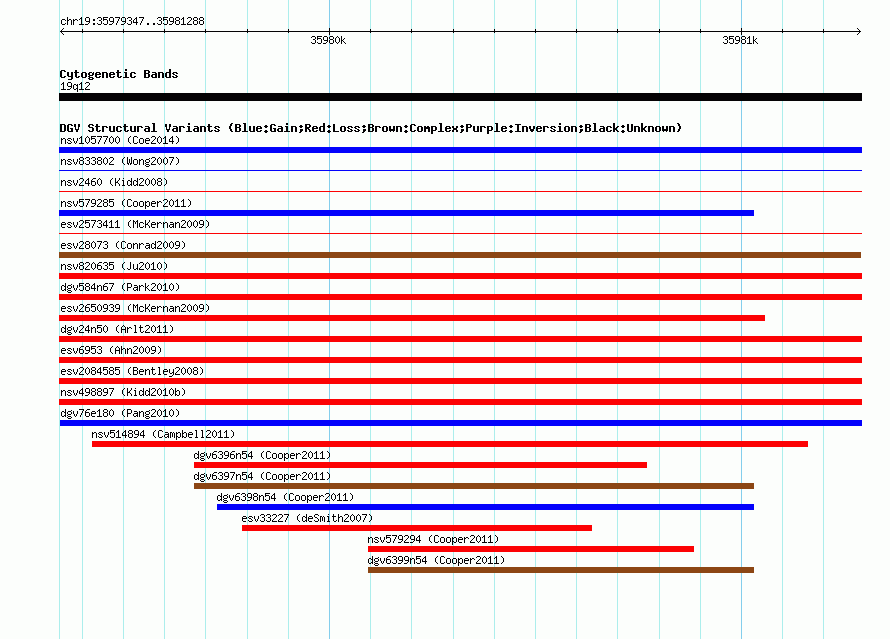Open nsv579285 (Cooper2011) variant label
The height and width of the screenshot is (639, 890).
pos(126,203)
